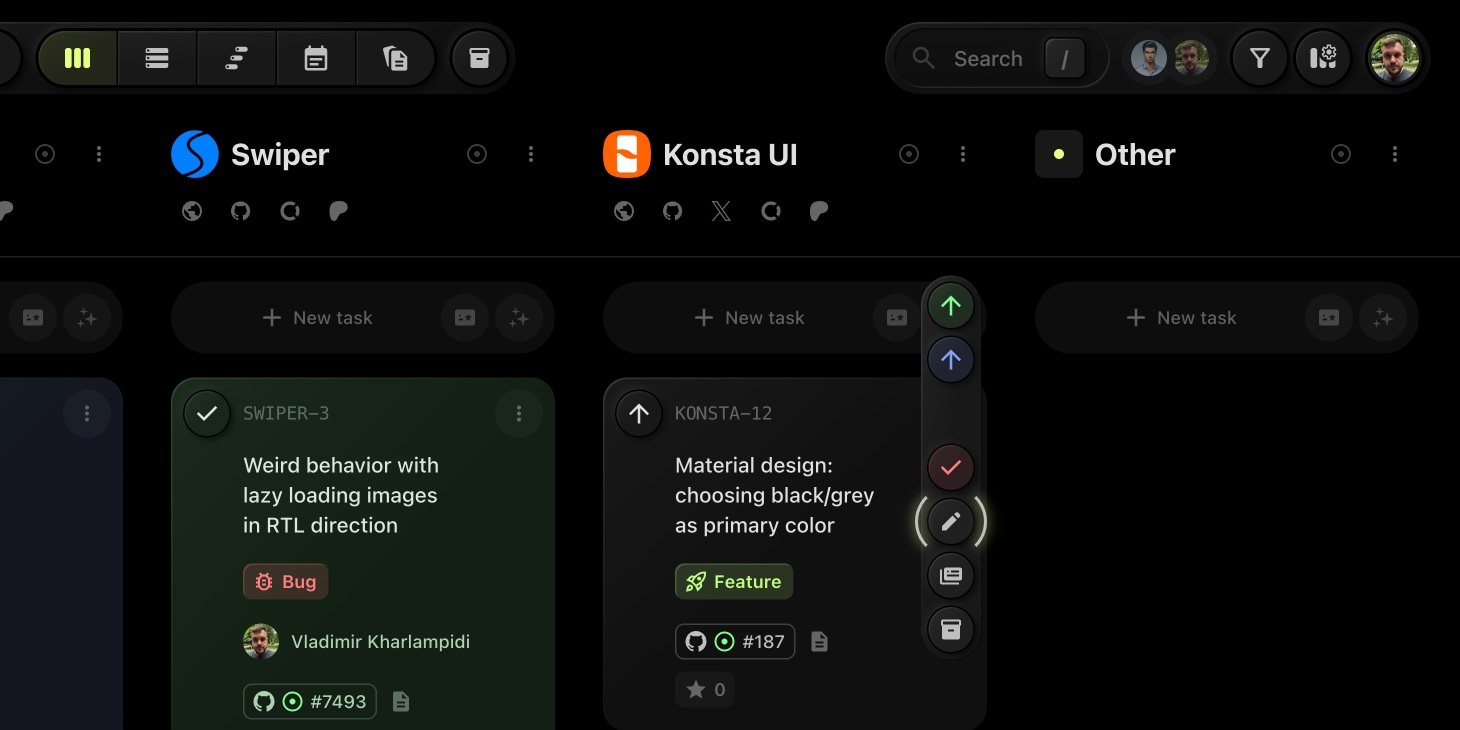Open the archive button in top toolbar
This screenshot has height=730, width=1460.
[x=479, y=58]
